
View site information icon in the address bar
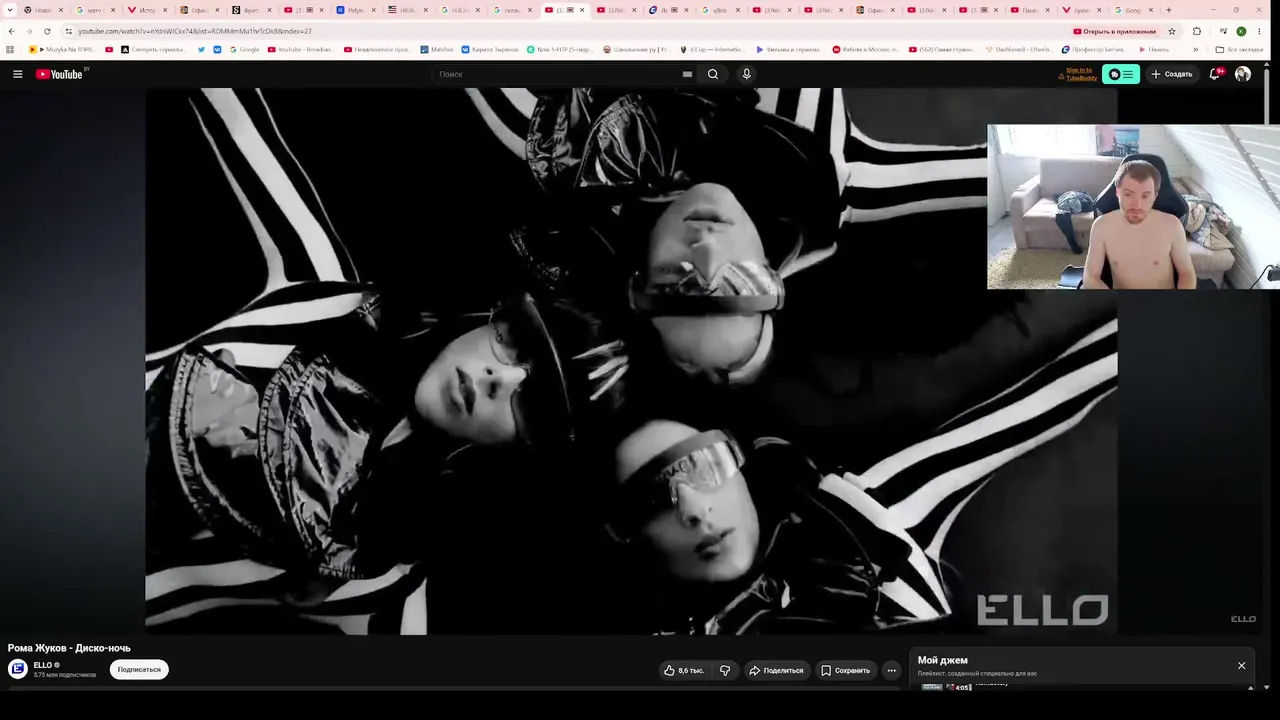pos(68,31)
